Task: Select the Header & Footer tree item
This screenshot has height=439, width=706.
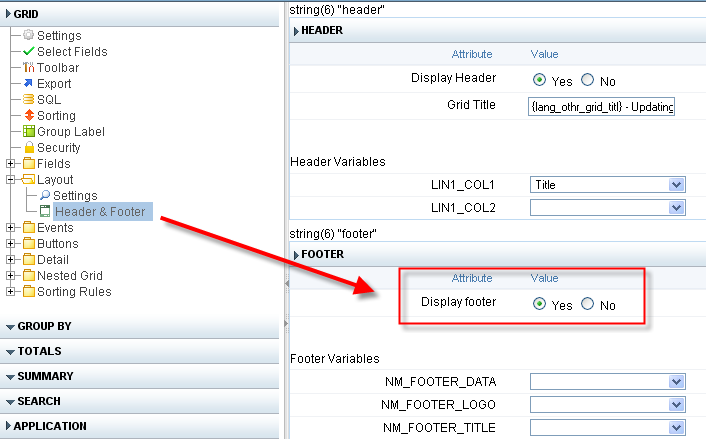Action: coord(99,211)
